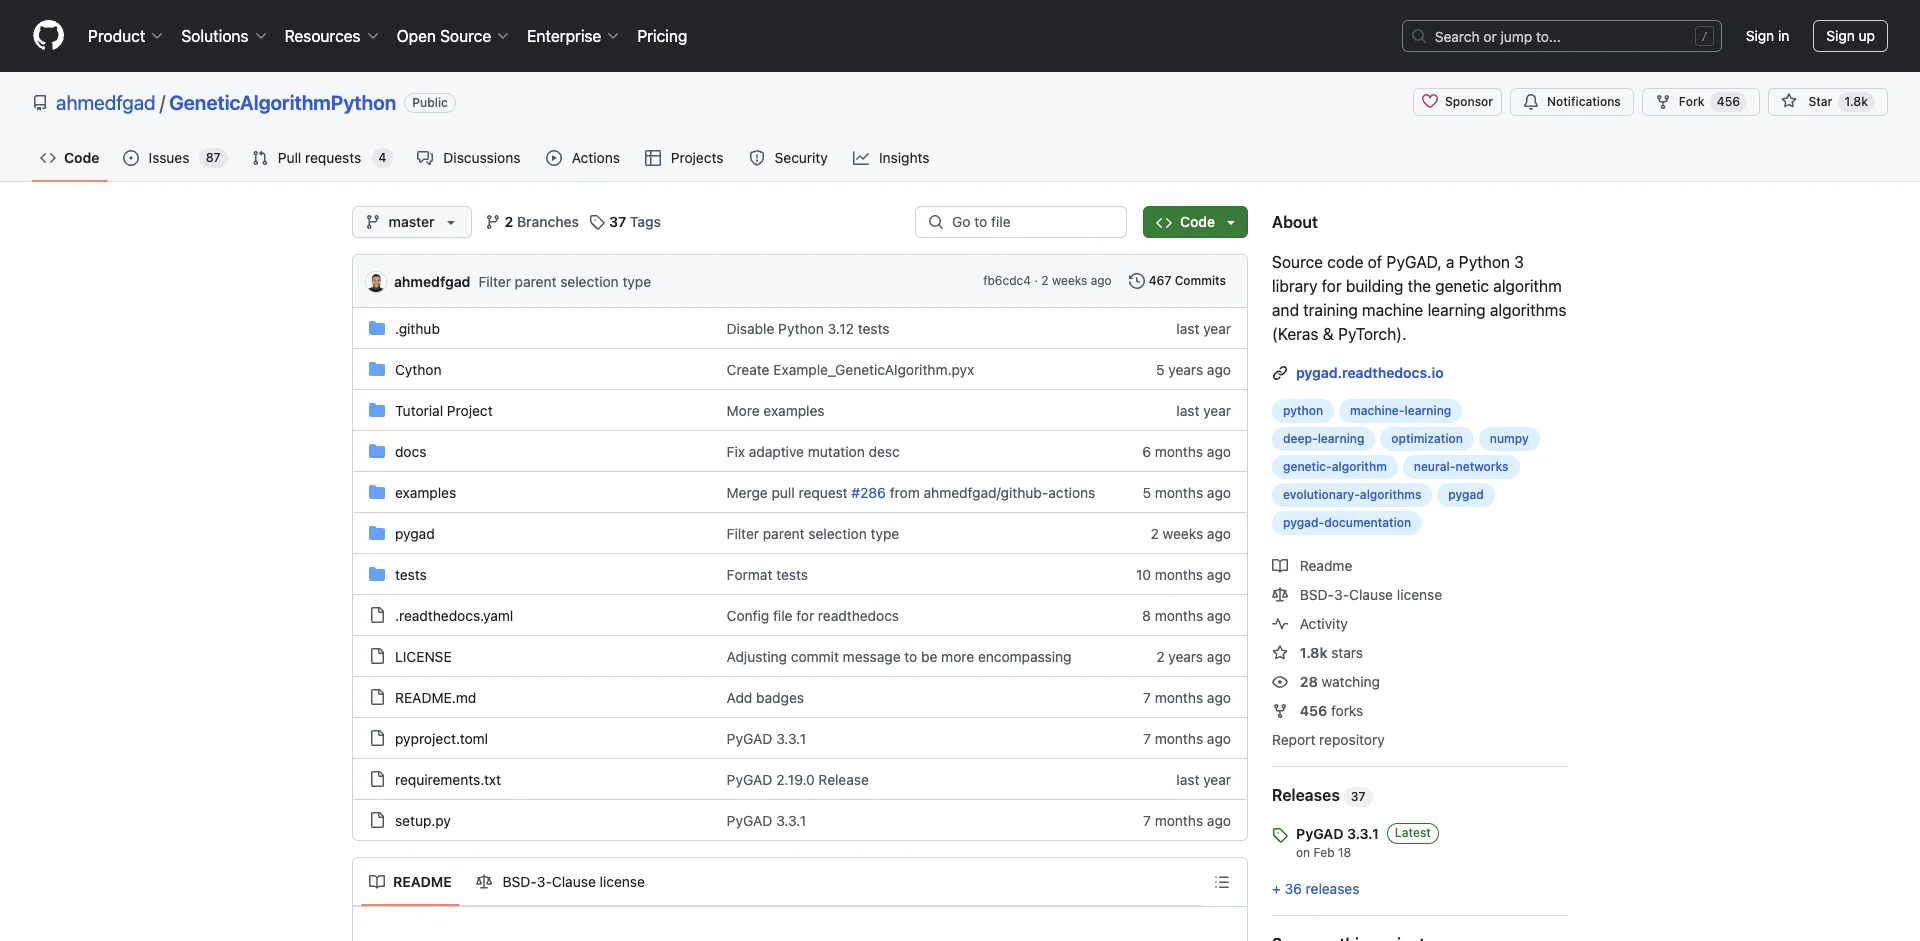View the 2 Branches link
This screenshot has width=1920, height=941.
tap(532, 222)
